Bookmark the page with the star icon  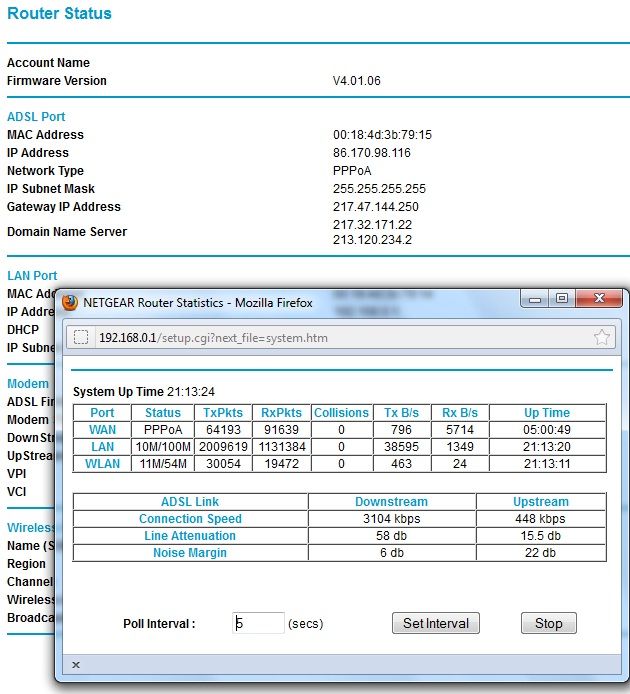pos(602,338)
